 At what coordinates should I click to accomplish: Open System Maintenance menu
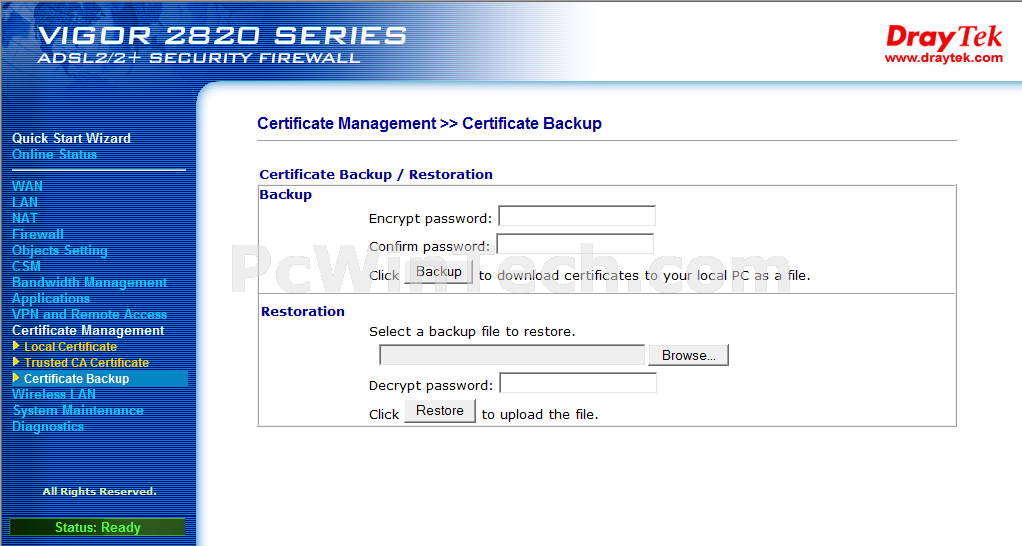[78, 410]
